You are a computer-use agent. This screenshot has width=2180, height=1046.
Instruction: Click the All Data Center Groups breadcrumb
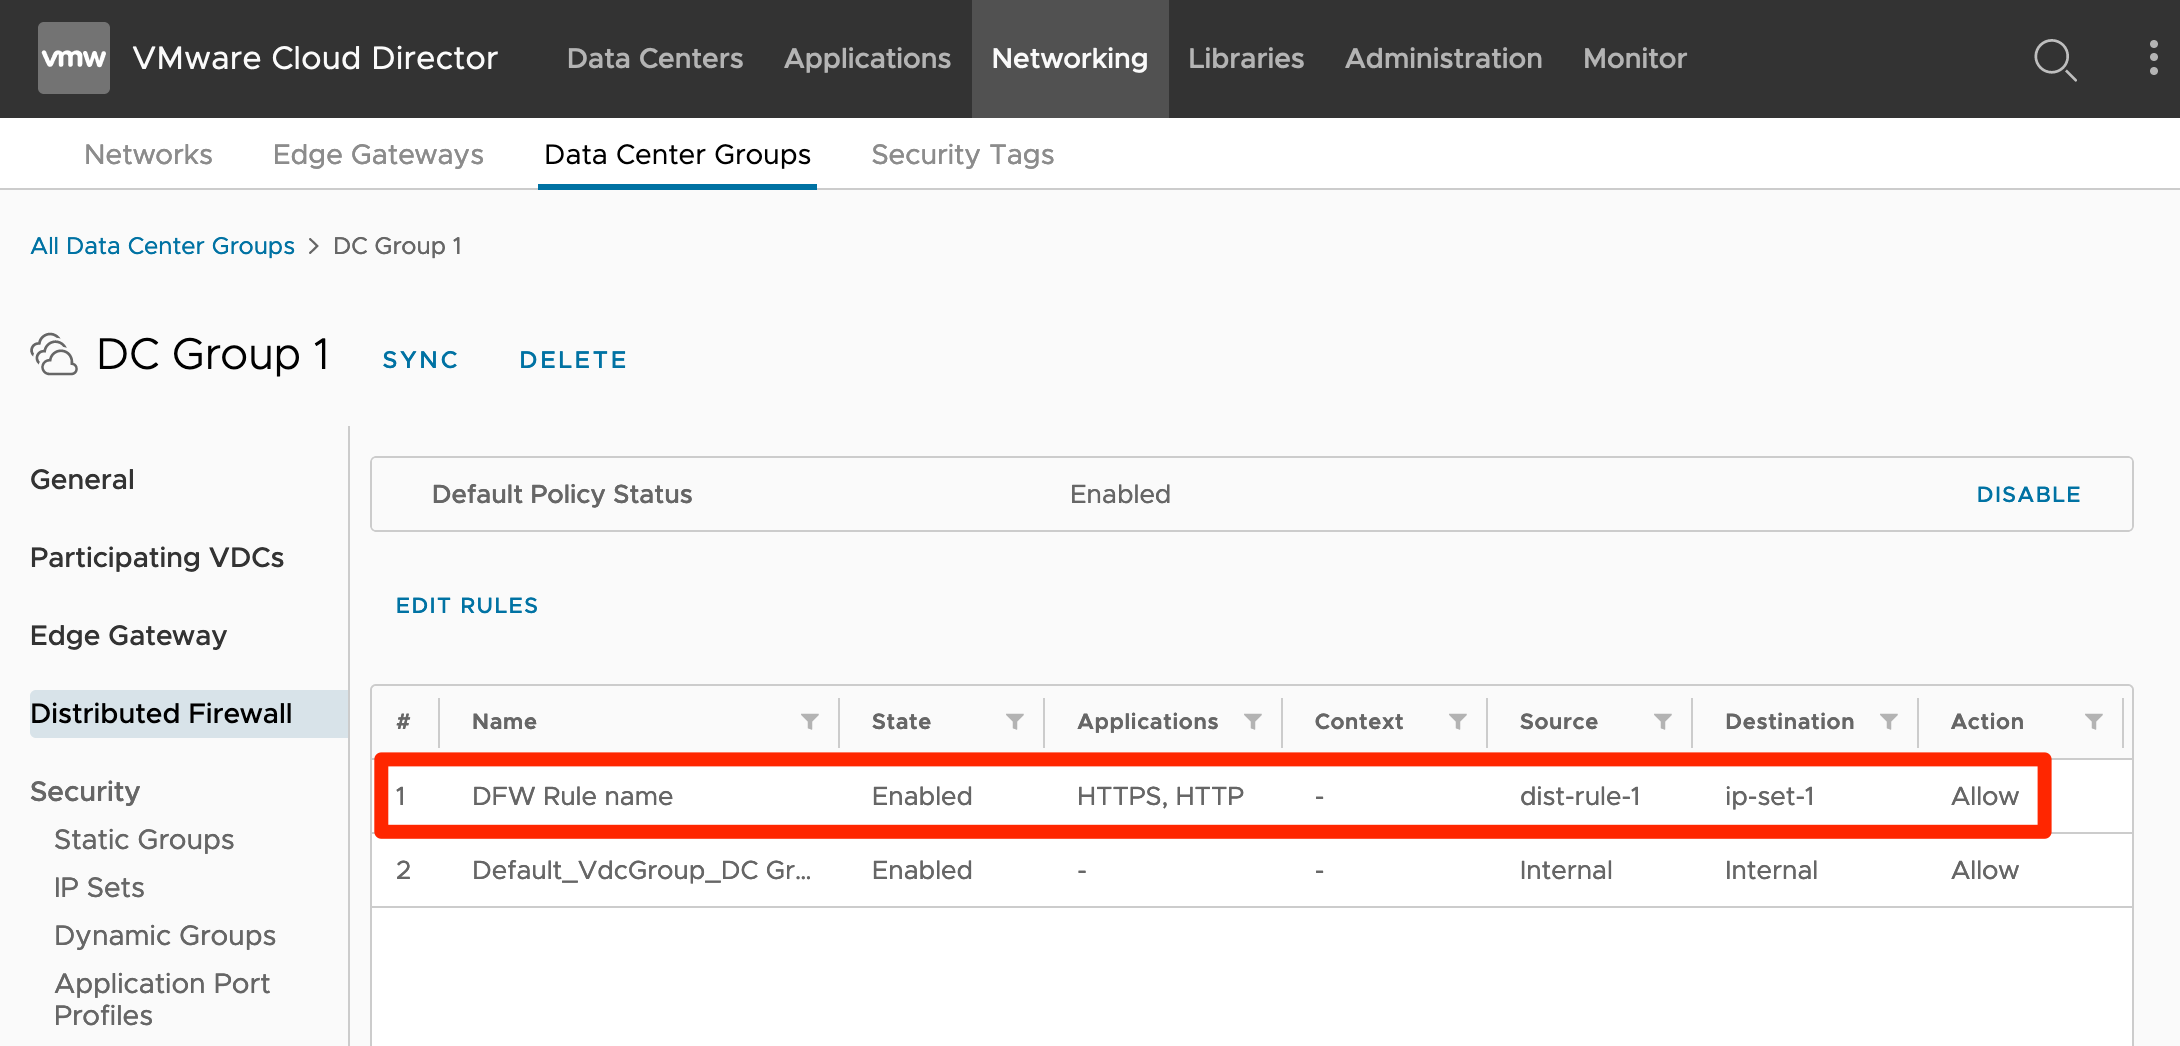(162, 246)
